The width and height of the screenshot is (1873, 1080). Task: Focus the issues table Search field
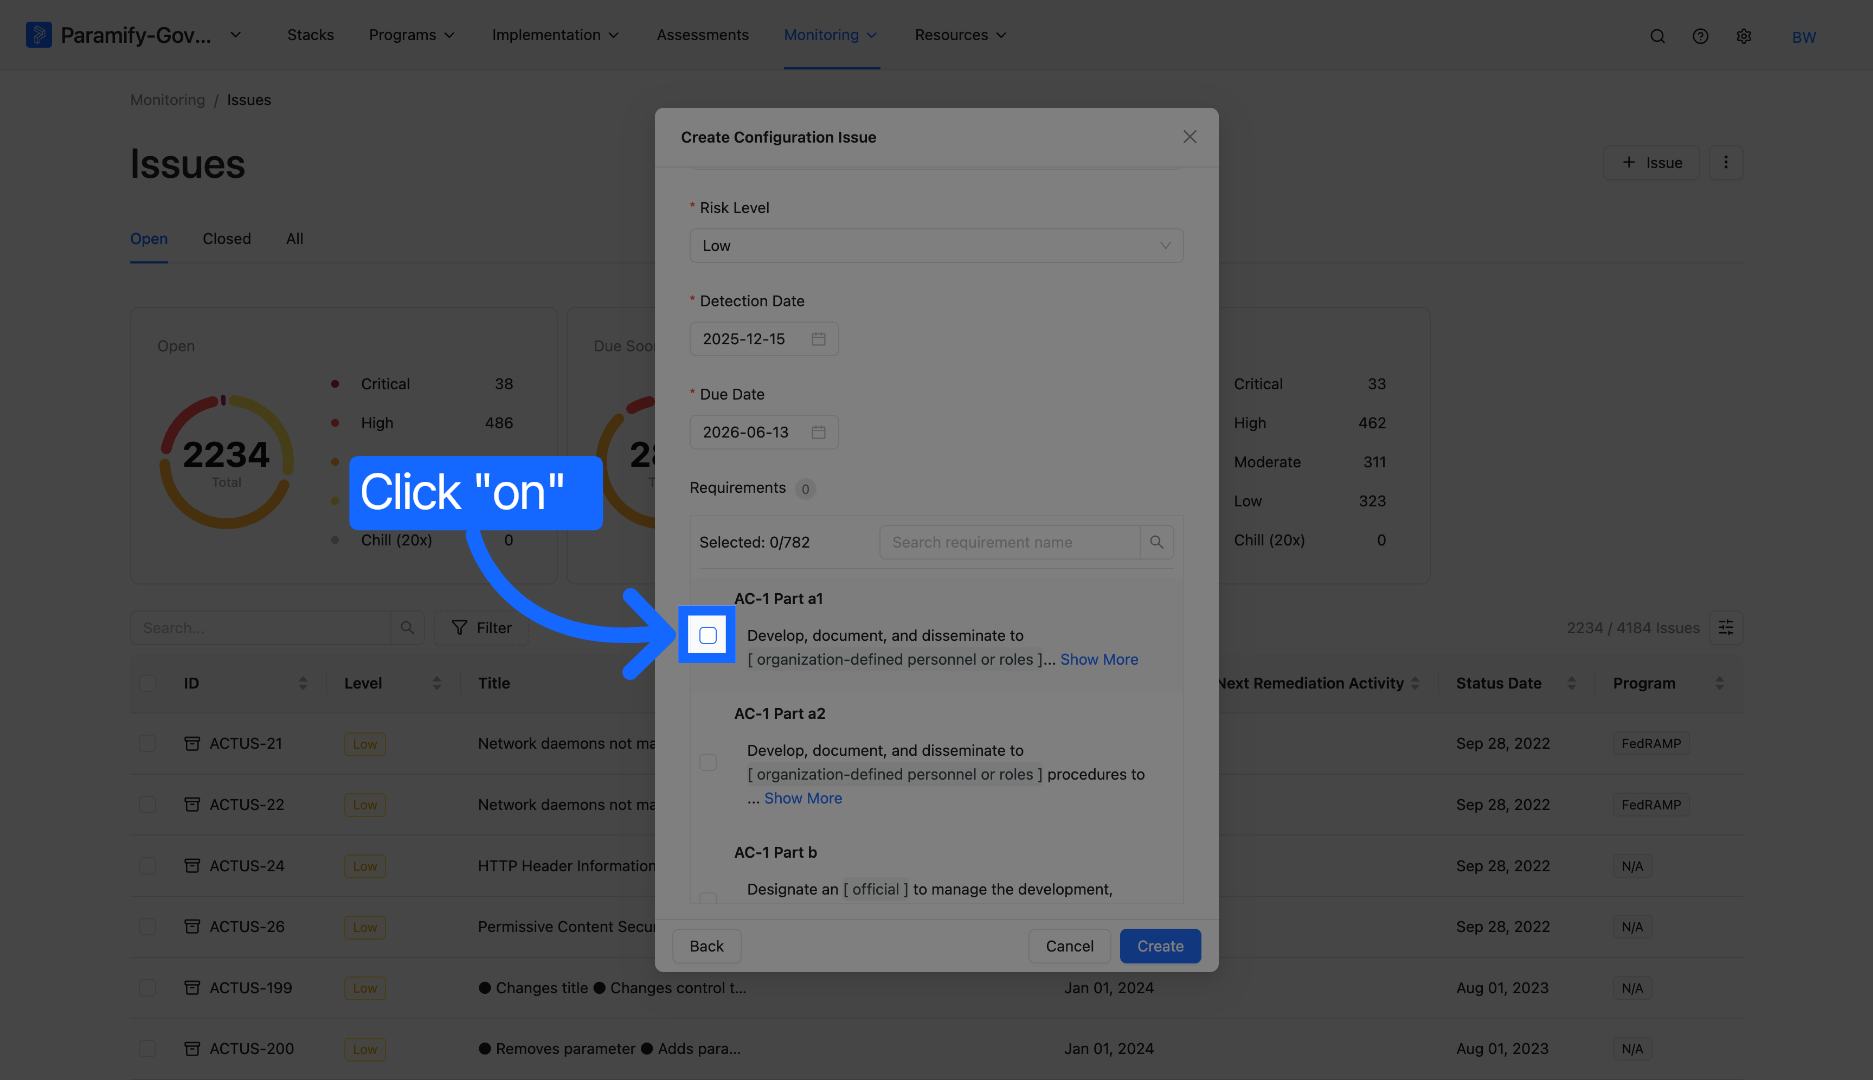pos(261,628)
